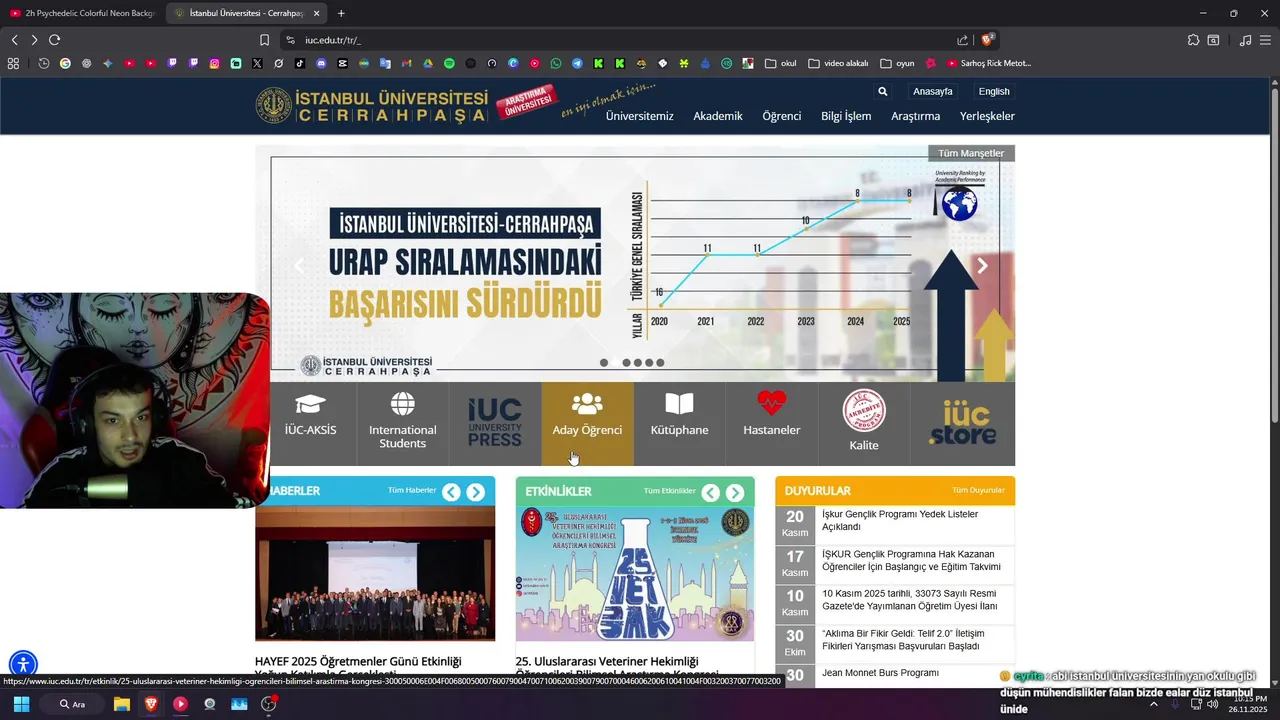Switch the site language to English
Viewport: 1280px width, 720px height.
994,91
